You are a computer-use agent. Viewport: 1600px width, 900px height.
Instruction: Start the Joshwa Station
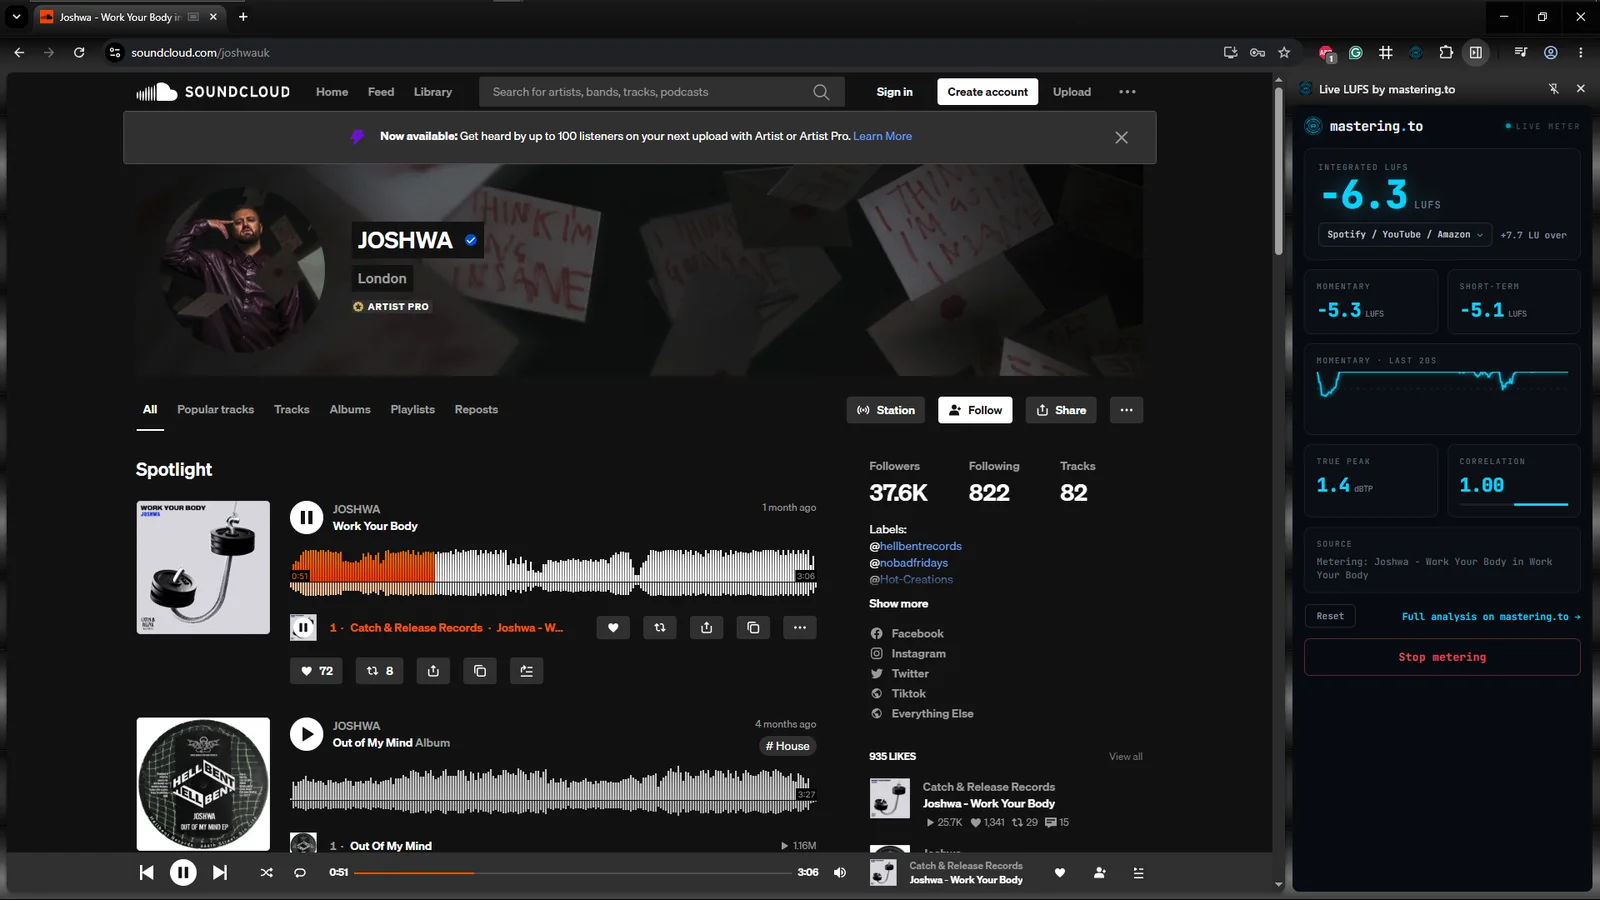pyautogui.click(x=886, y=410)
